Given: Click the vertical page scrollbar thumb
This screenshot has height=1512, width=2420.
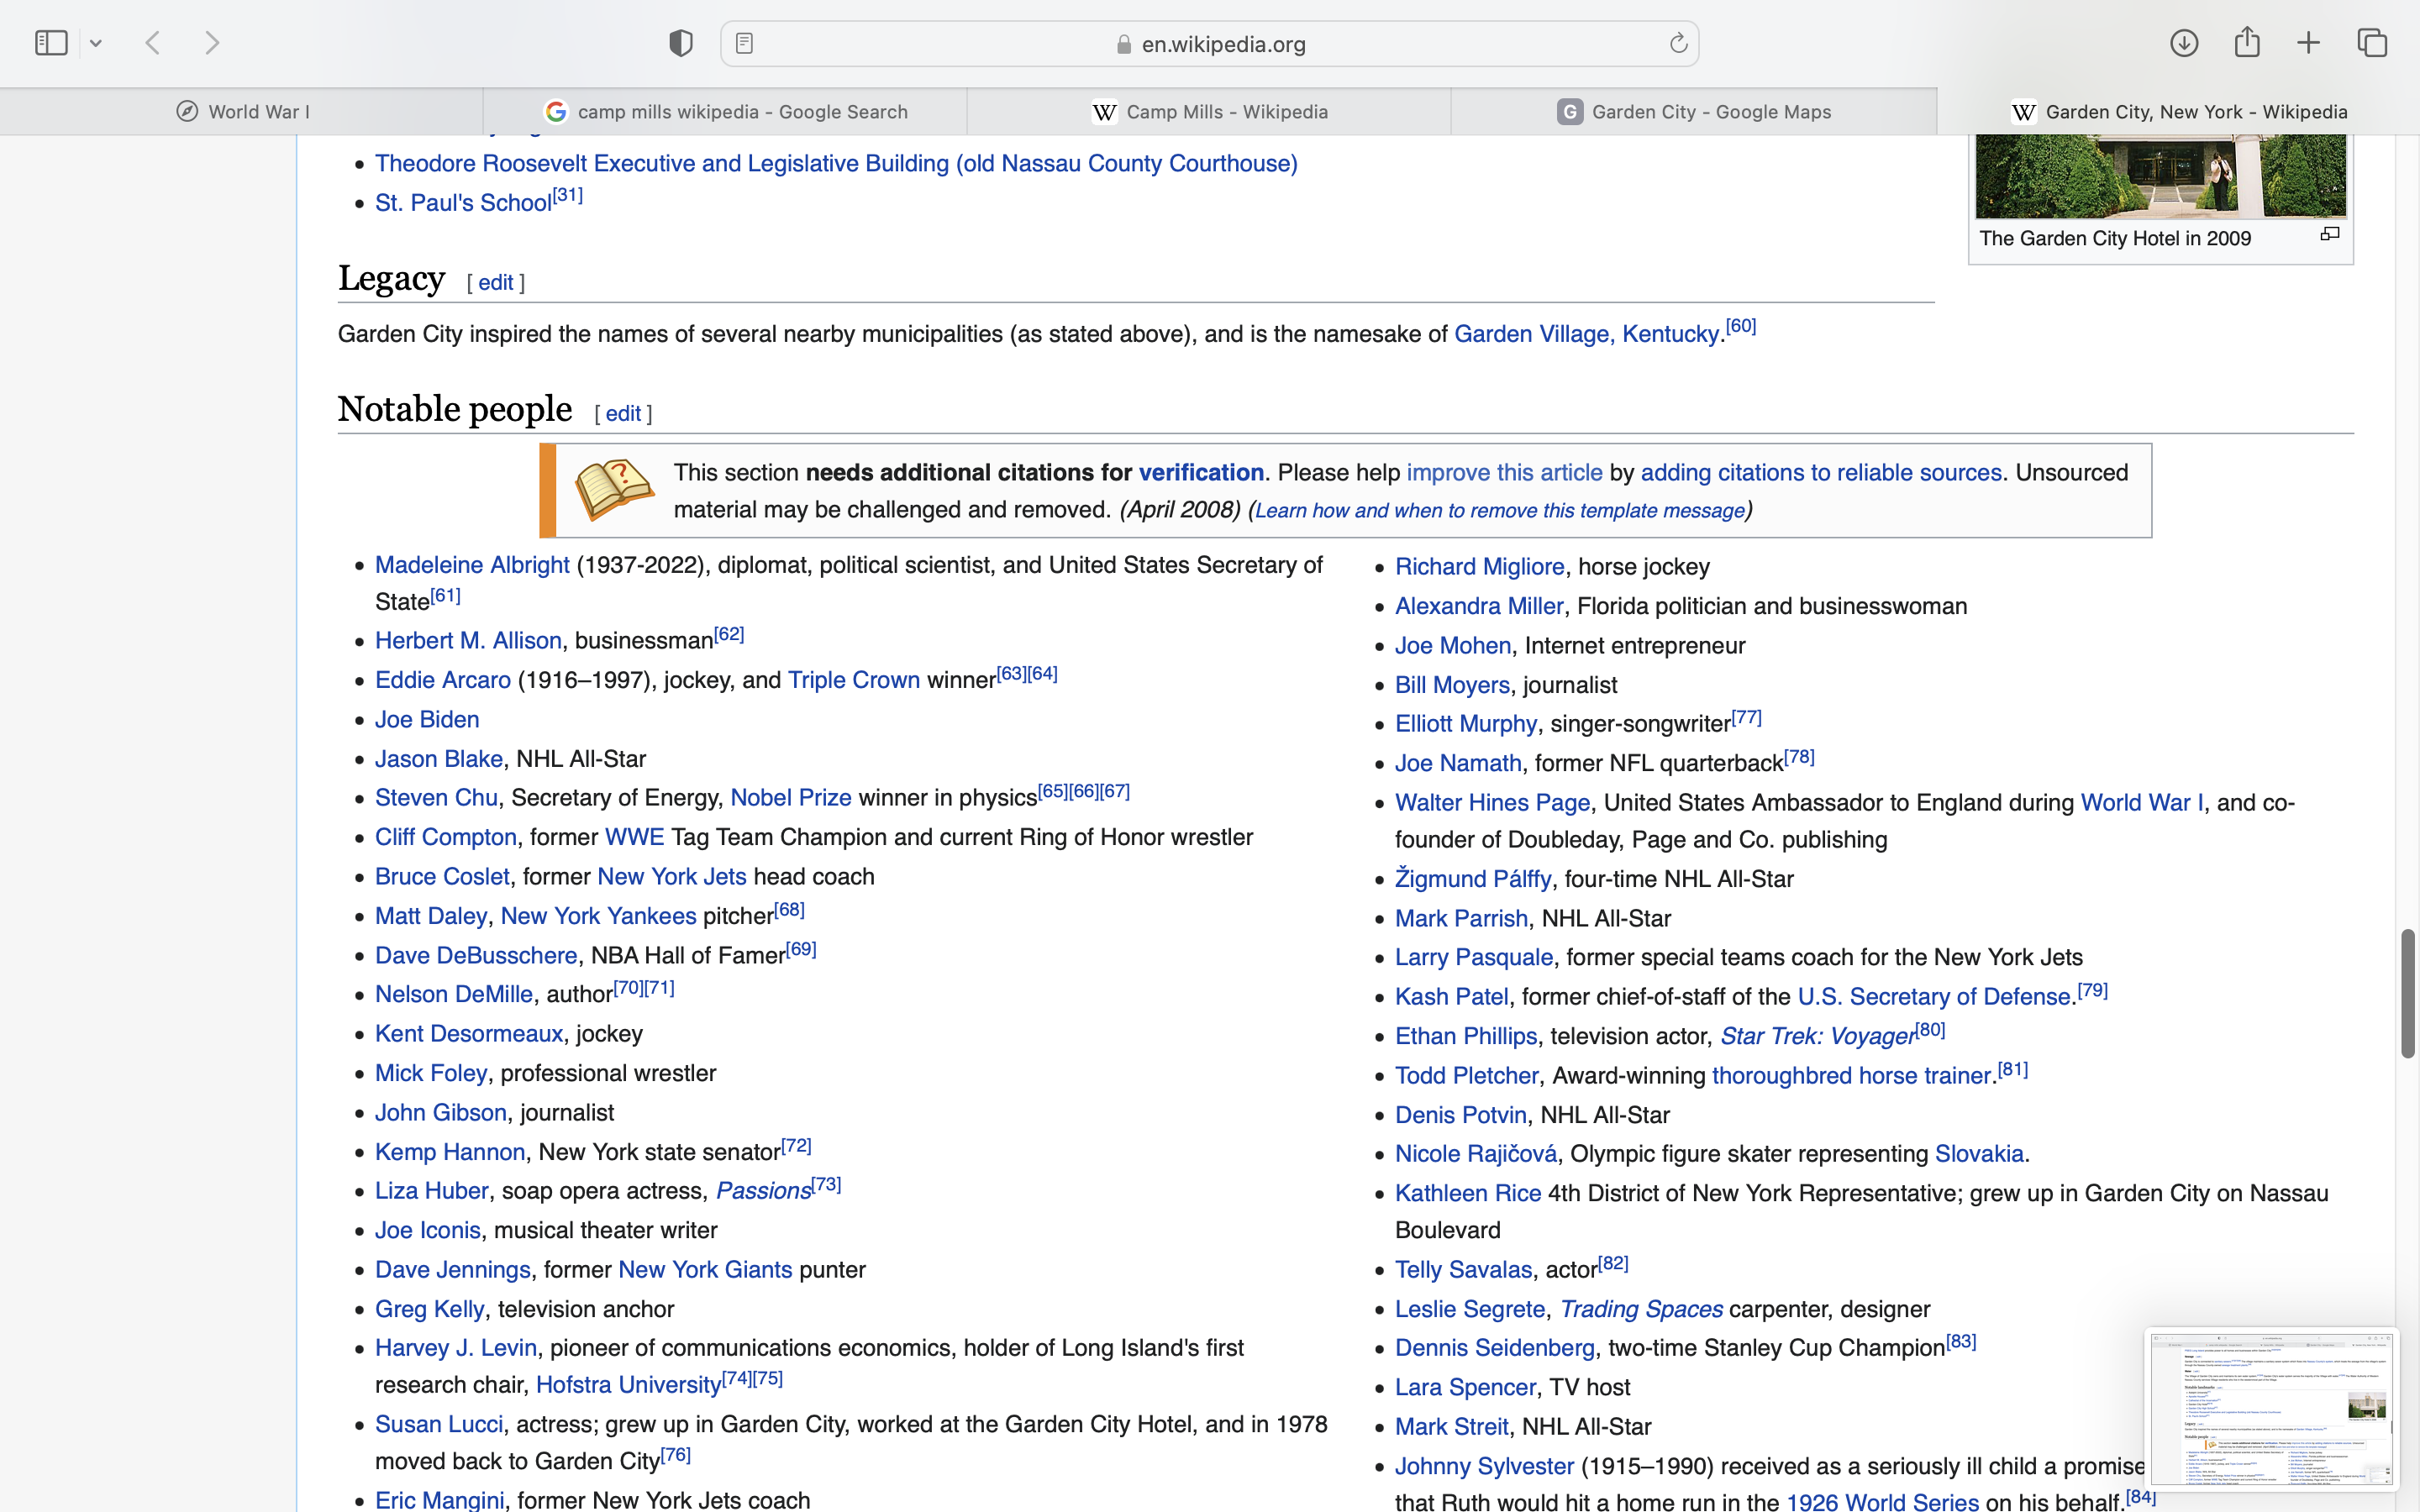Looking at the screenshot, I should pyautogui.click(x=2407, y=992).
